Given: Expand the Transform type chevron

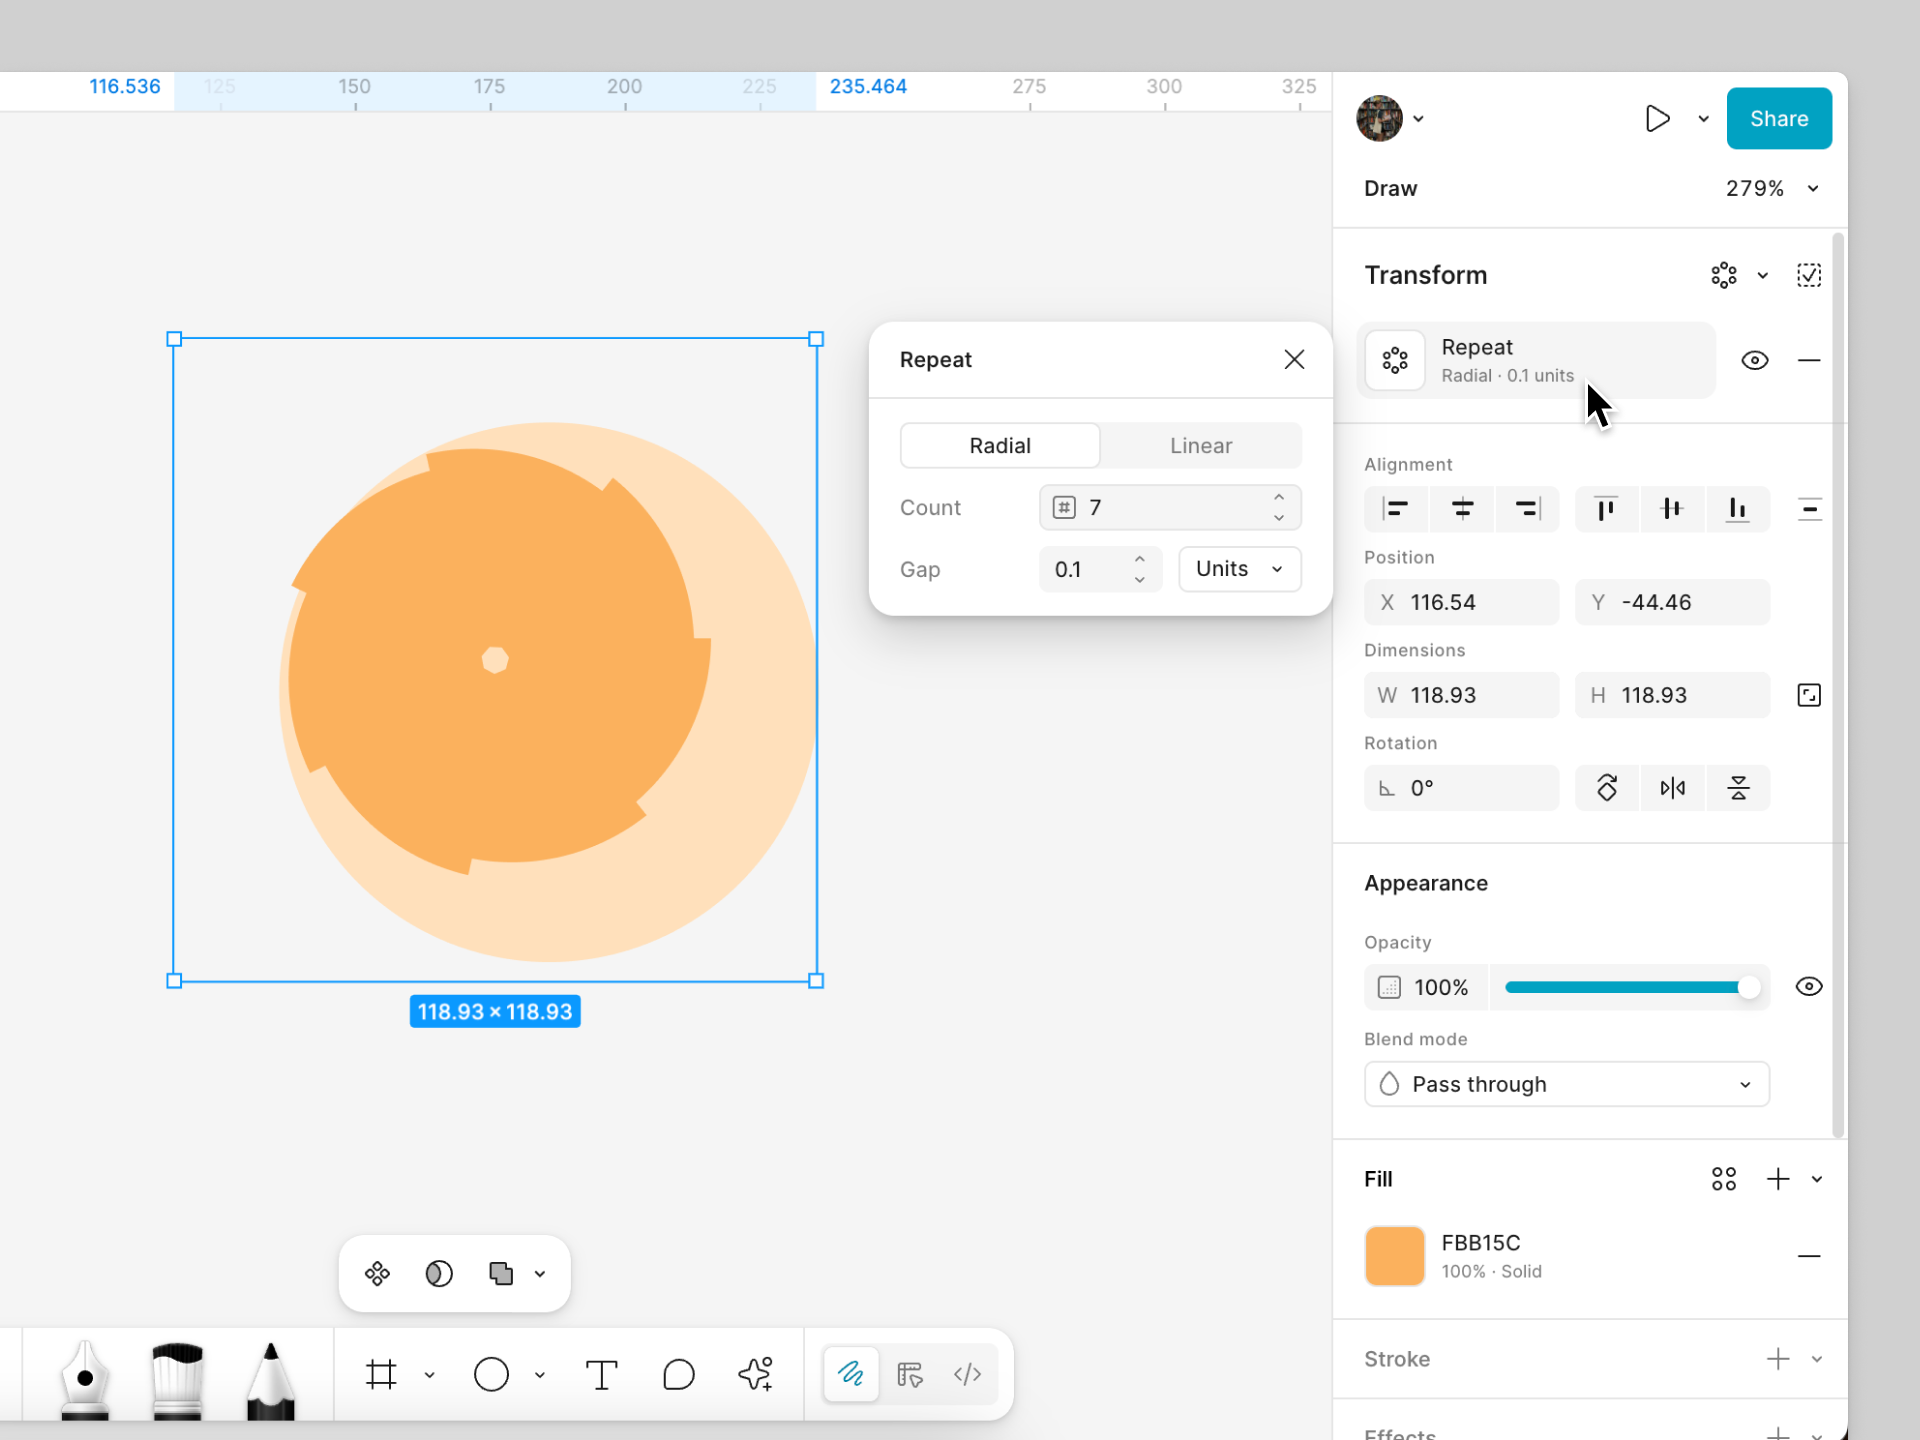Looking at the screenshot, I should (x=1763, y=276).
